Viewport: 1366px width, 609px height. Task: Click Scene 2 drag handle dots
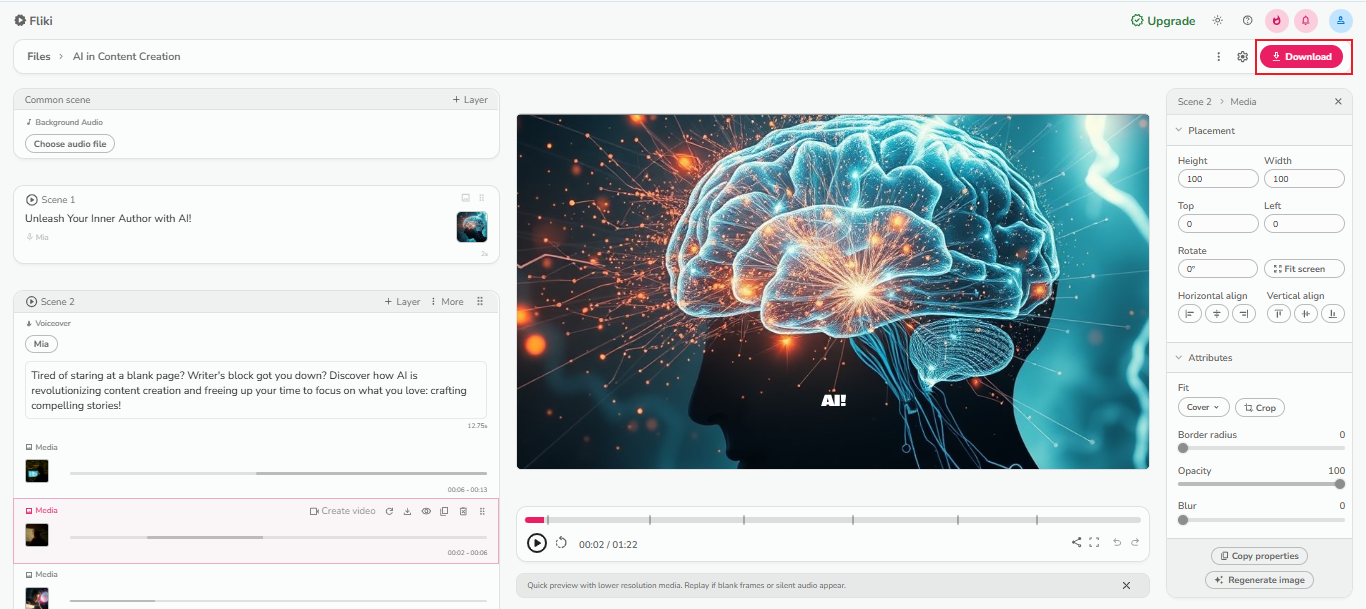pos(480,302)
